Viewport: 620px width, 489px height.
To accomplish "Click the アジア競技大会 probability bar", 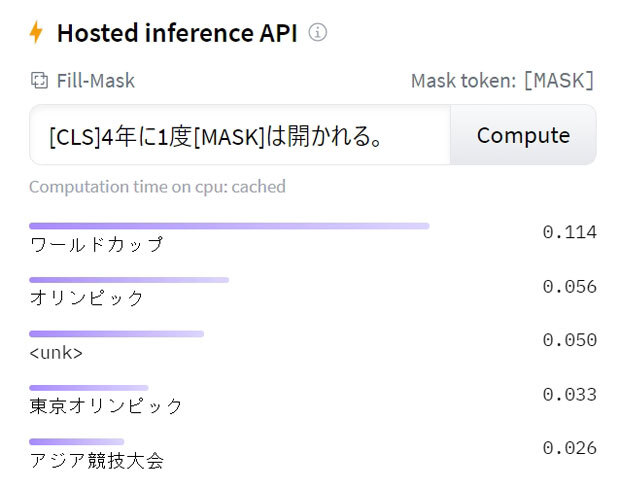I will 77,441.
